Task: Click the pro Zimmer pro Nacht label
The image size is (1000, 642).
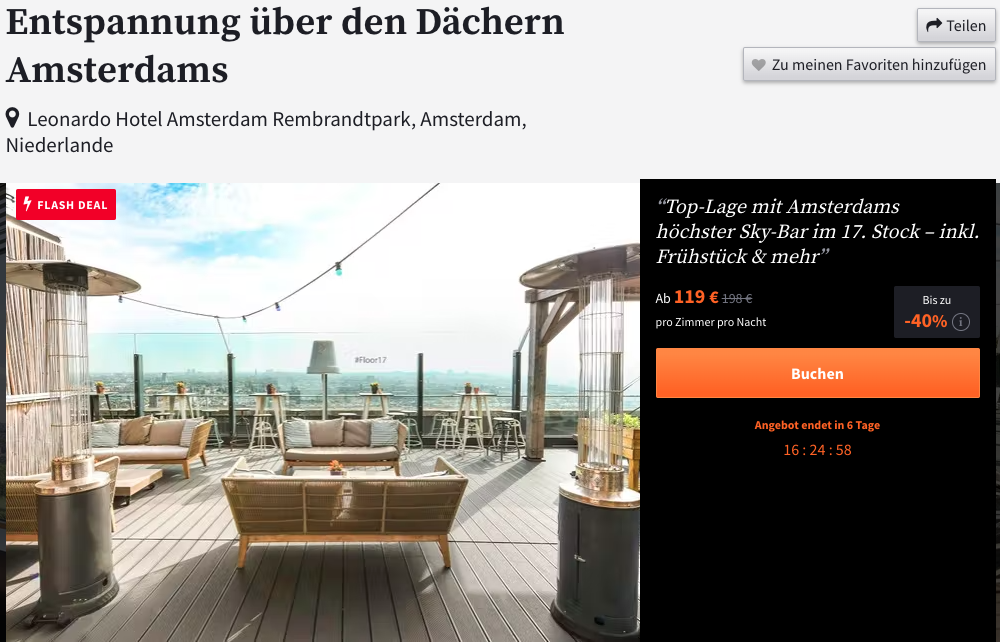Action: tap(711, 323)
